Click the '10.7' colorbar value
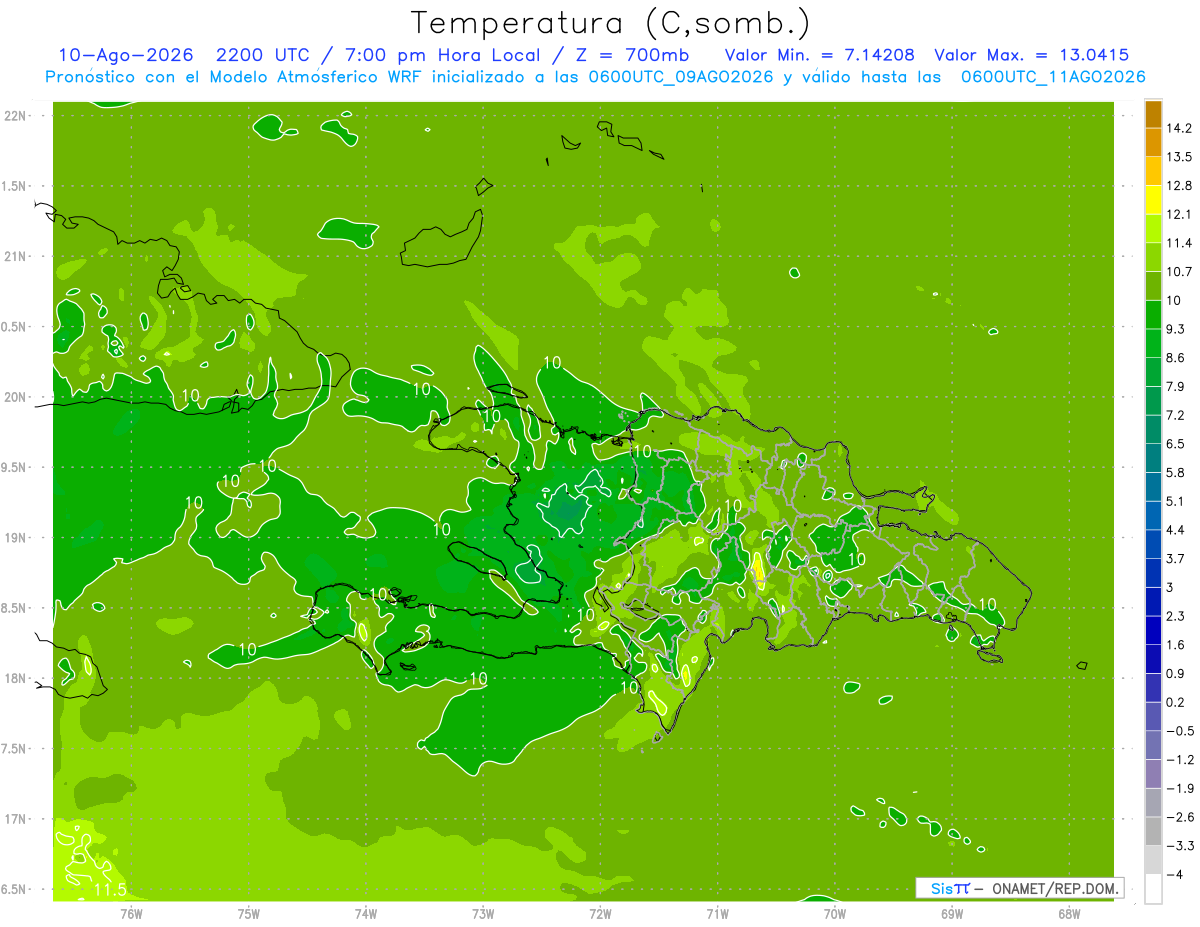 1179,271
